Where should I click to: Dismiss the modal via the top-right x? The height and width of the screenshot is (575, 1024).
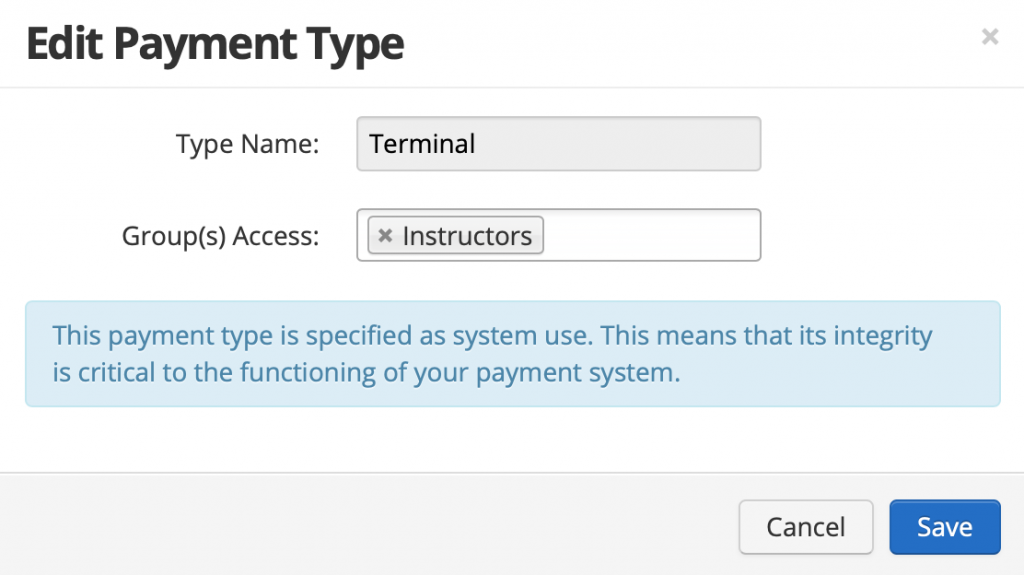coord(989,37)
